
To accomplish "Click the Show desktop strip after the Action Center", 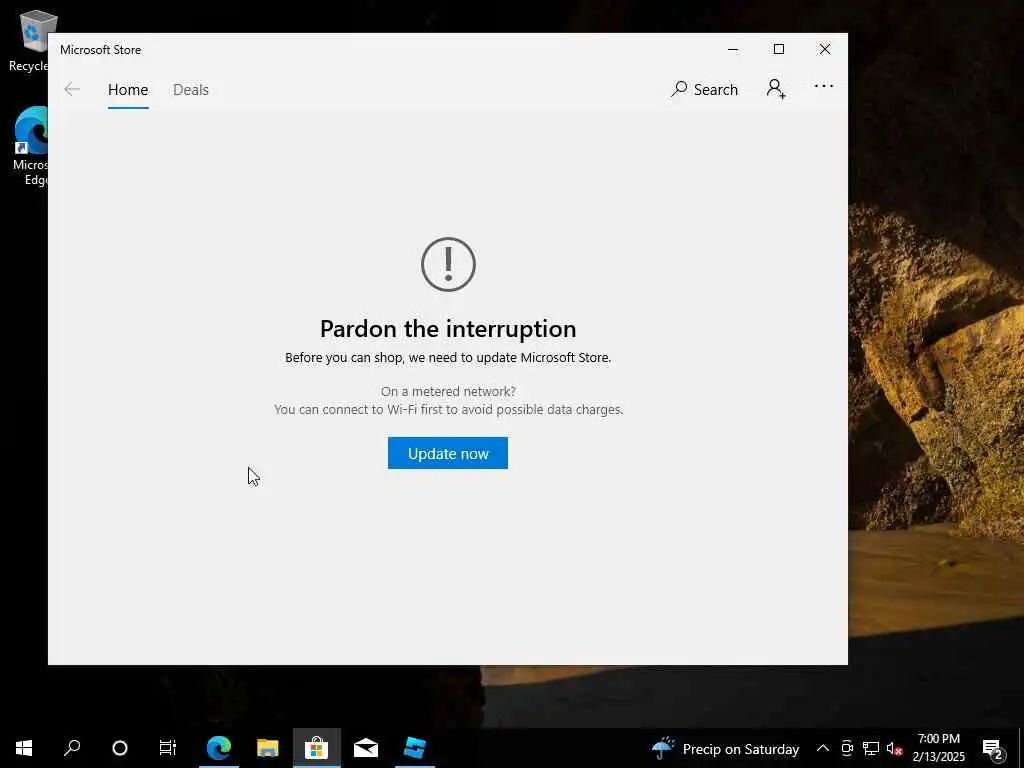I will (1021, 748).
